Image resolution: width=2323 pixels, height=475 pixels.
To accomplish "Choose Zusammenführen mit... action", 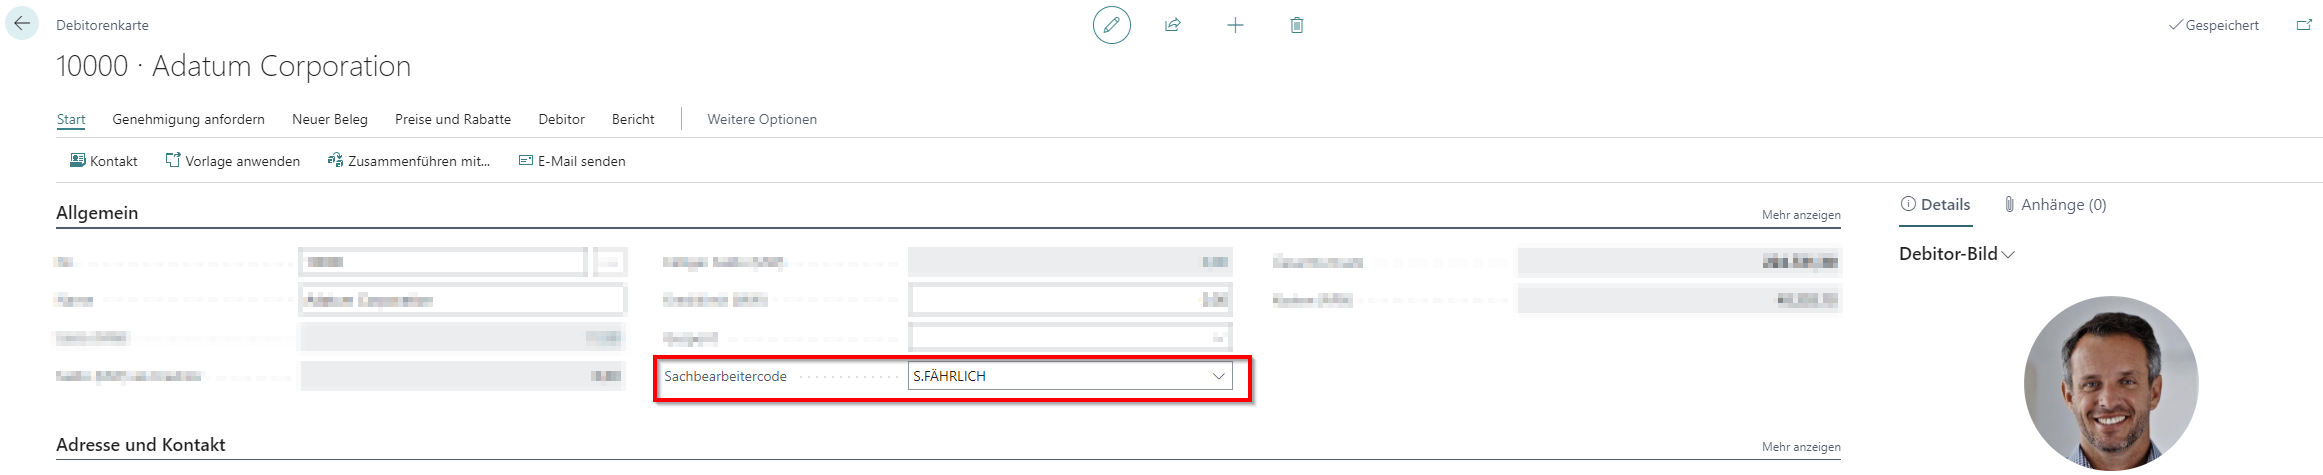I will coord(409,161).
